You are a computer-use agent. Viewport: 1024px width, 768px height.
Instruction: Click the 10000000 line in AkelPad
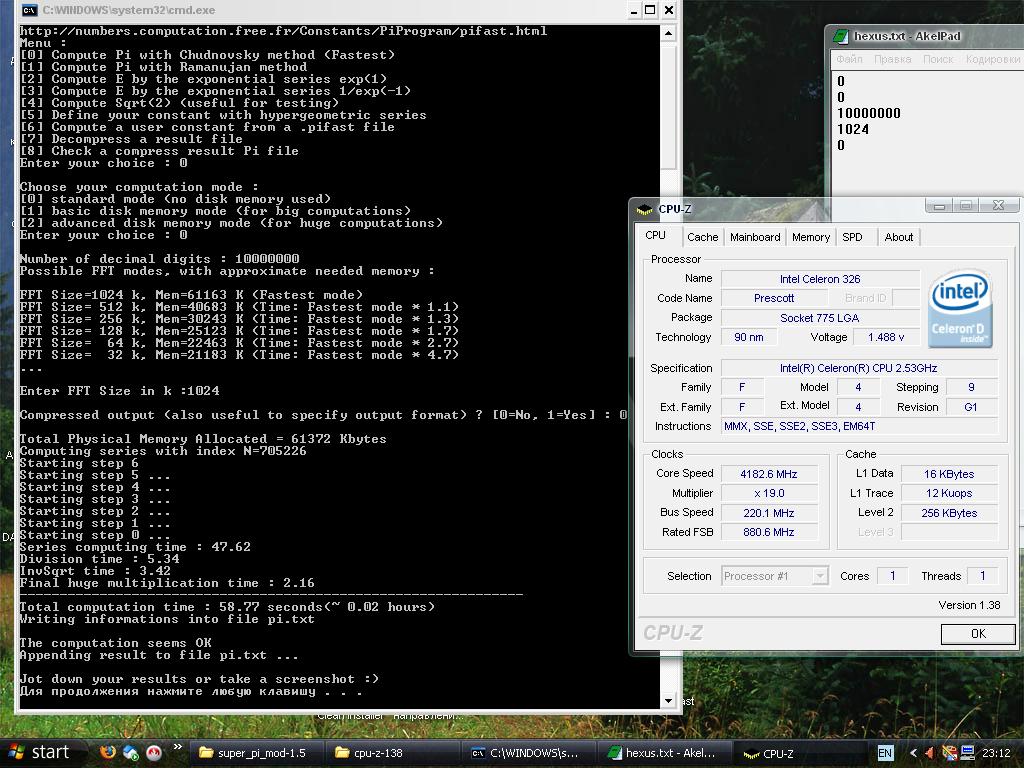pyautogui.click(x=869, y=113)
